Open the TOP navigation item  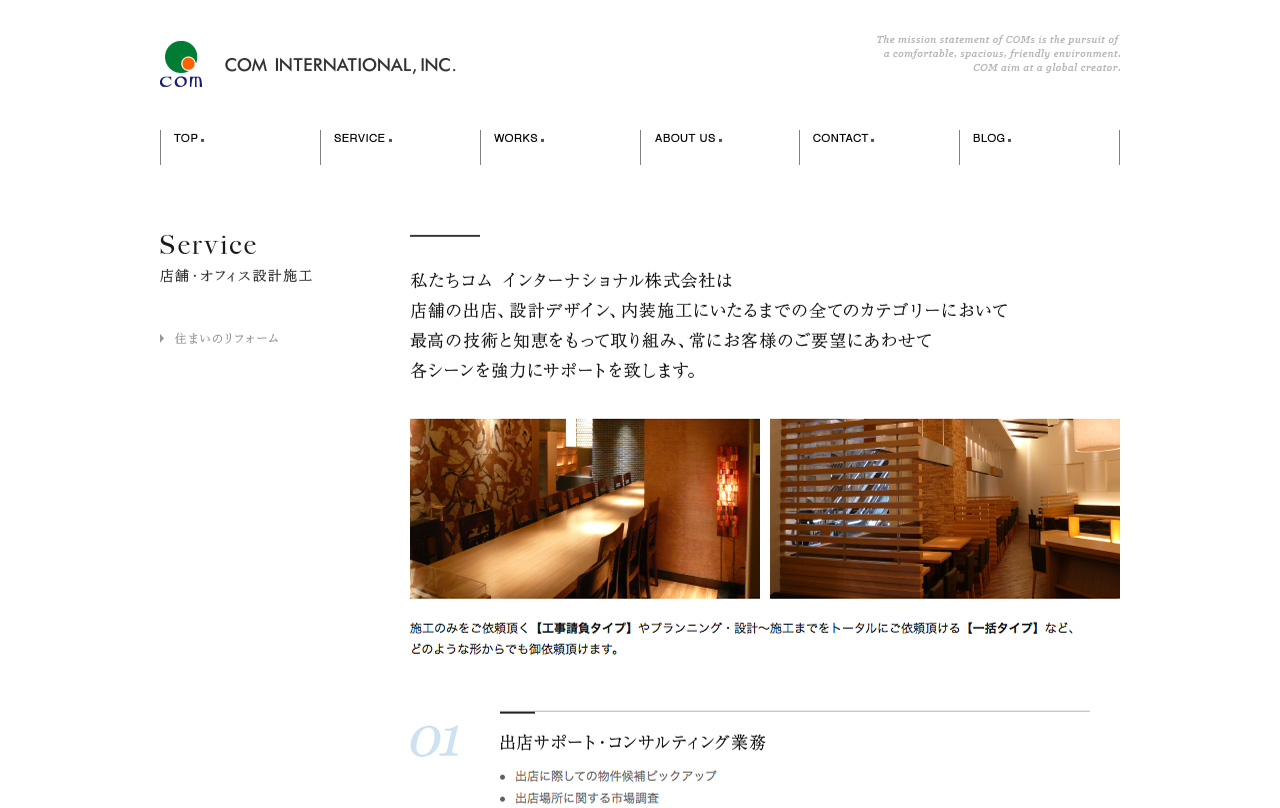187,138
